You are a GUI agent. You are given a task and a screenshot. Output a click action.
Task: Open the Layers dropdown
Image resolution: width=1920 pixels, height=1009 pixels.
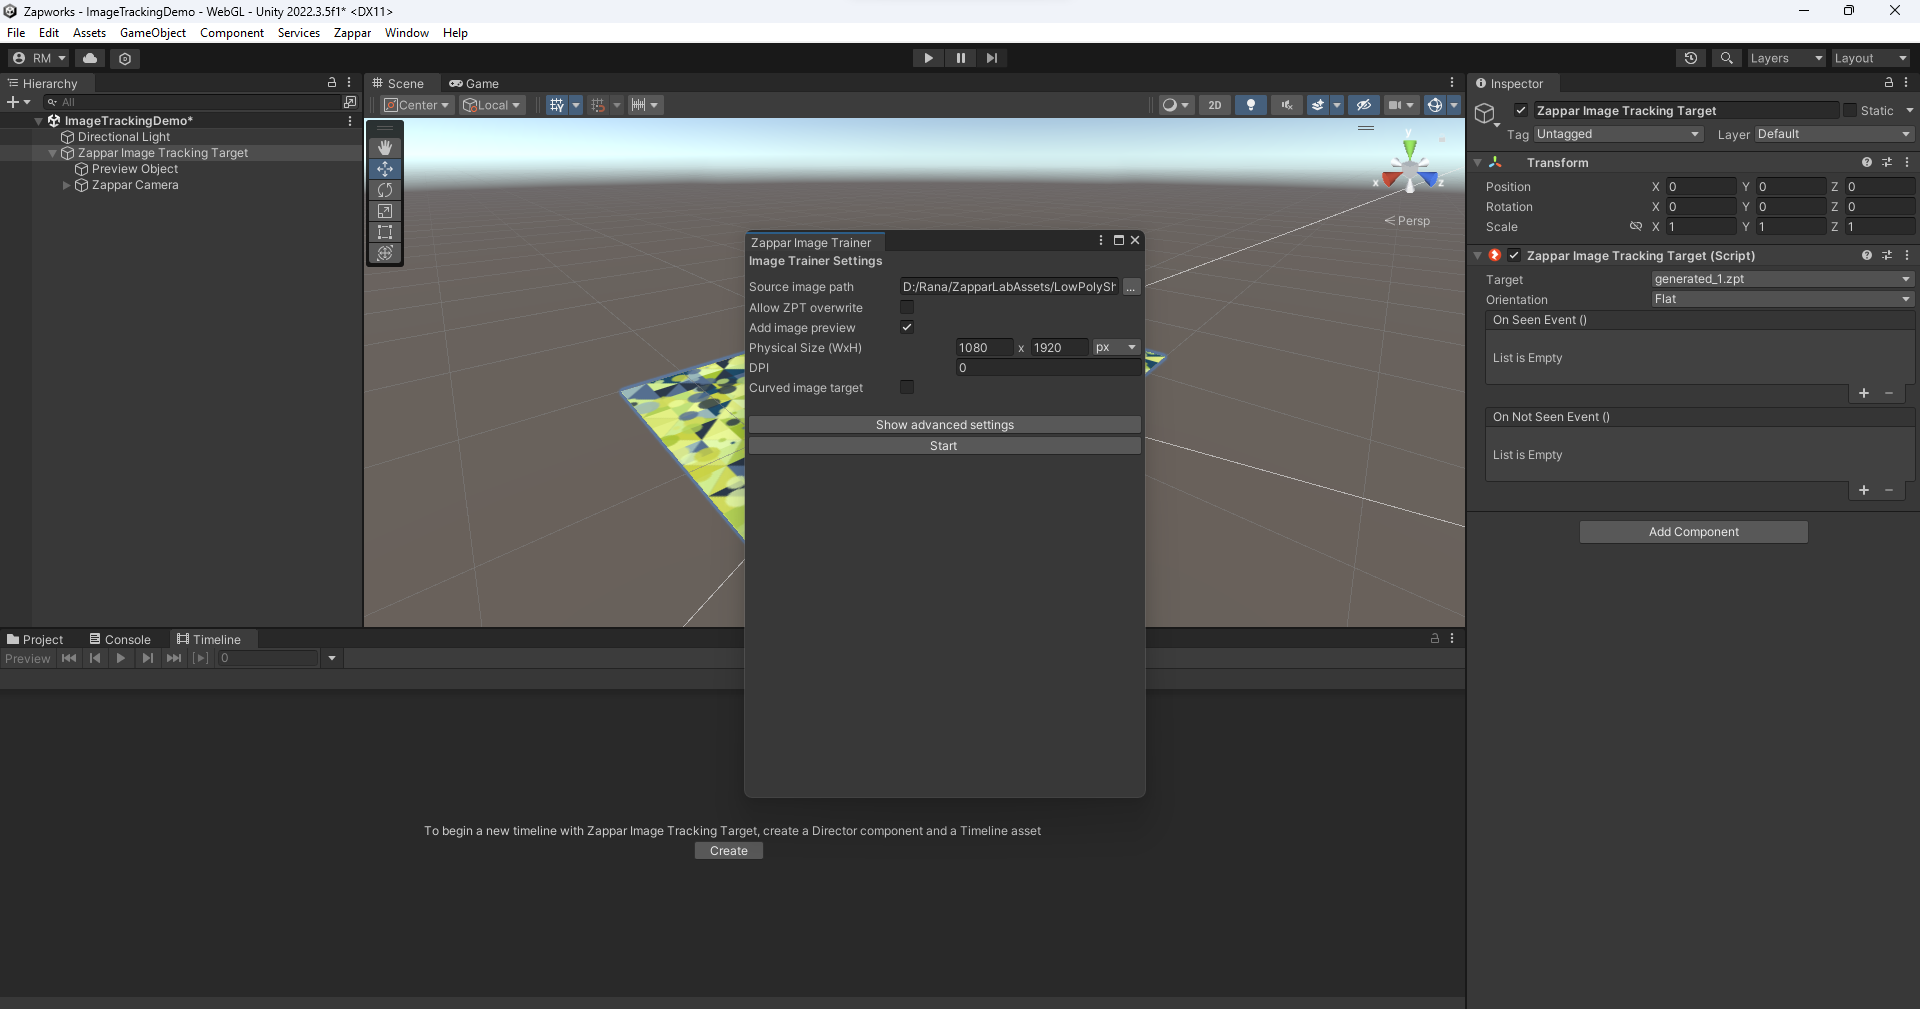tap(1786, 58)
